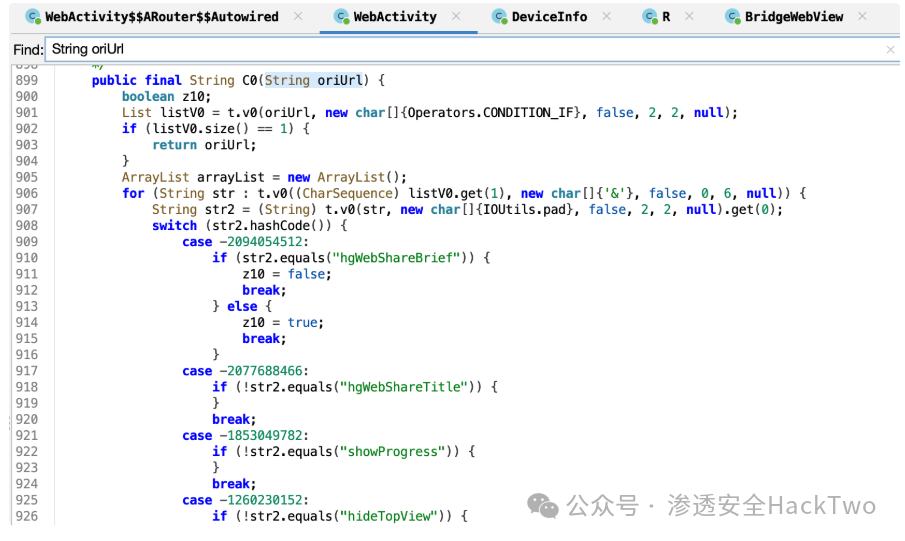Click the "hgWebShareBrief" string literal
Screen dimensions: 905x541
pos(396,258)
